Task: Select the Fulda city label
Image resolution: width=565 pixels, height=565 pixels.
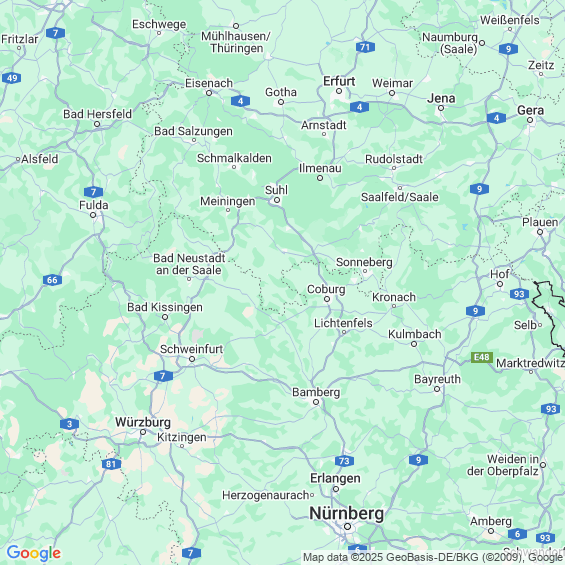Action: click(94, 205)
